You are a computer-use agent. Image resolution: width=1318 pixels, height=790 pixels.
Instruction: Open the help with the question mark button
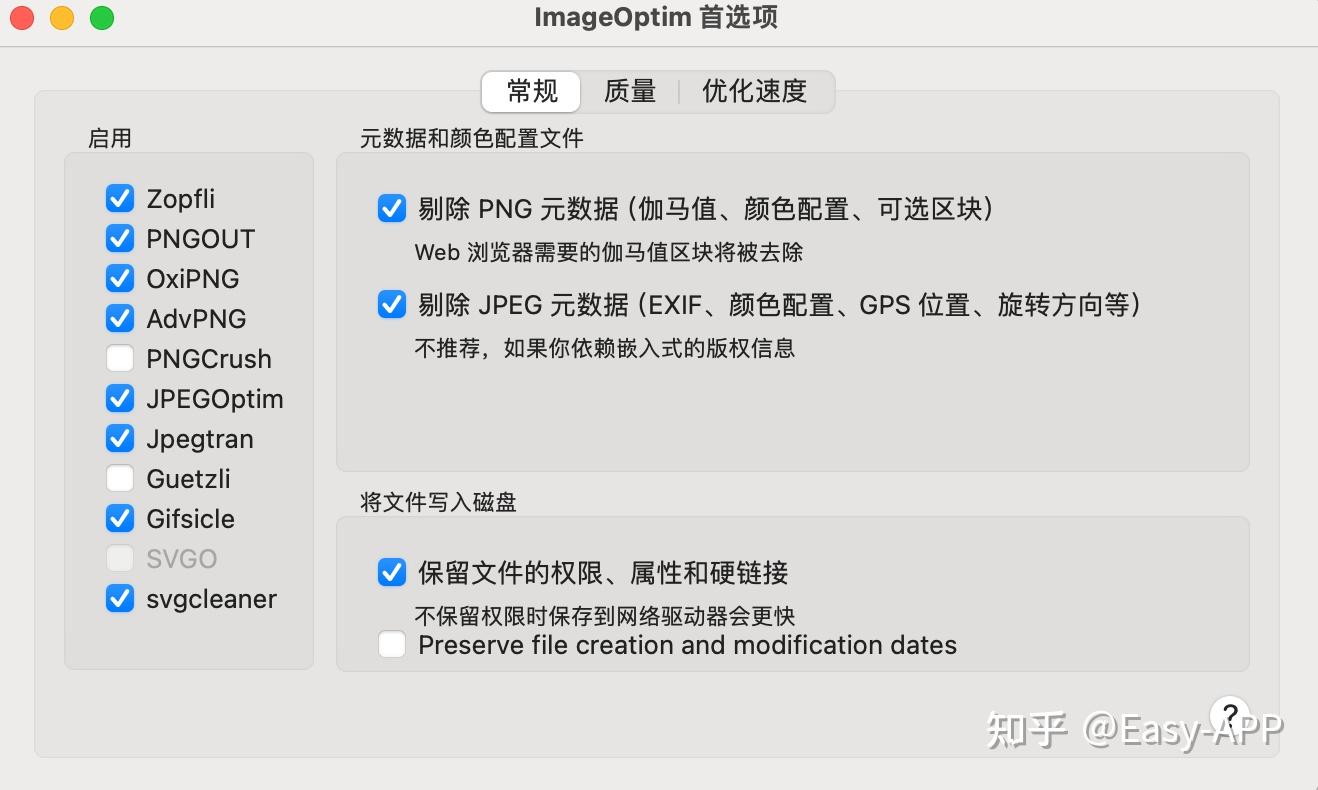(x=1229, y=714)
